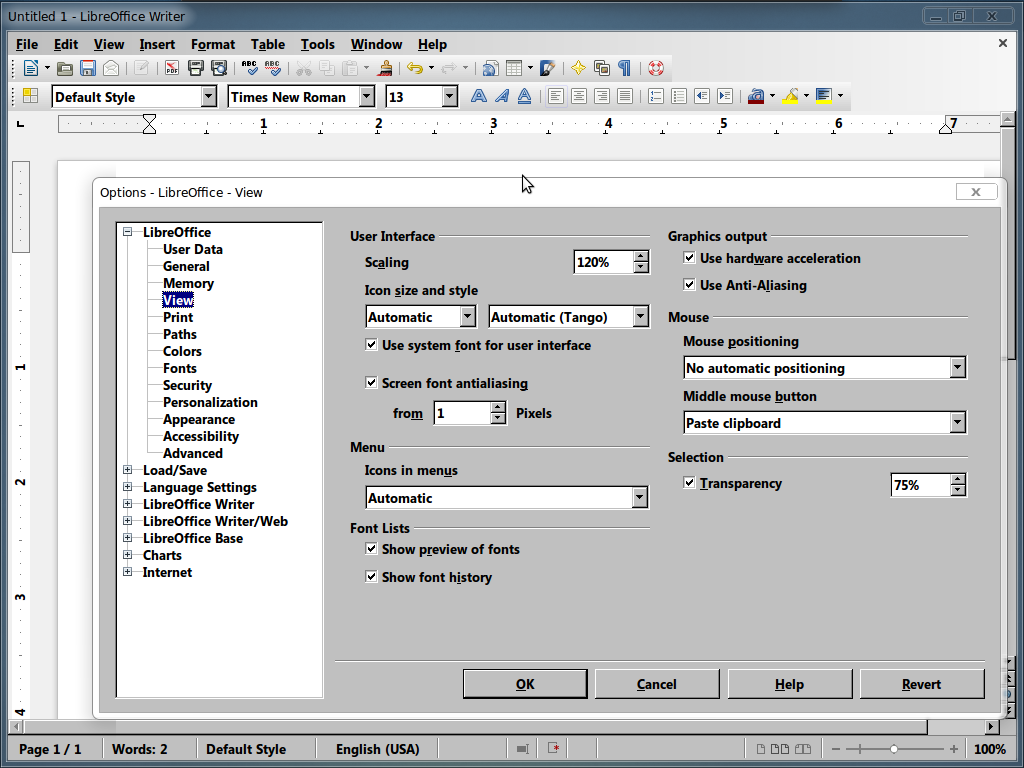Apply Underline using the underlined A icon
Viewport: 1024px width, 768px height.
(524, 96)
